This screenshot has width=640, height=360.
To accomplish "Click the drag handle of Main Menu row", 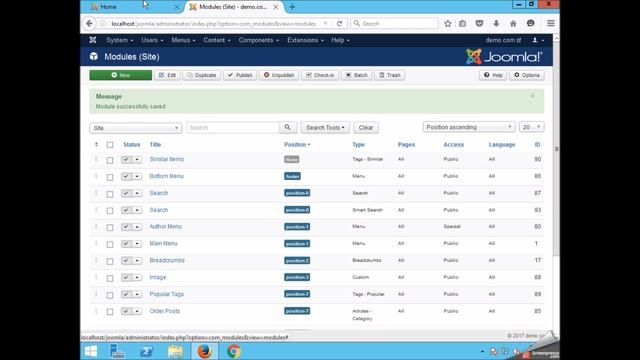I will click(96, 244).
